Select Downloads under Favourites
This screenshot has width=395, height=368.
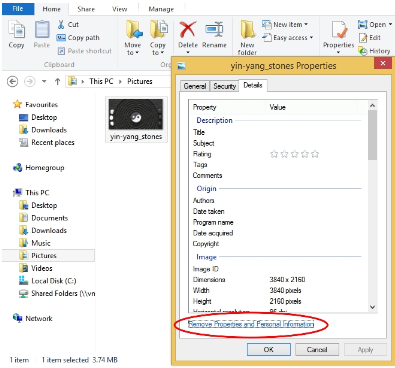43,130
